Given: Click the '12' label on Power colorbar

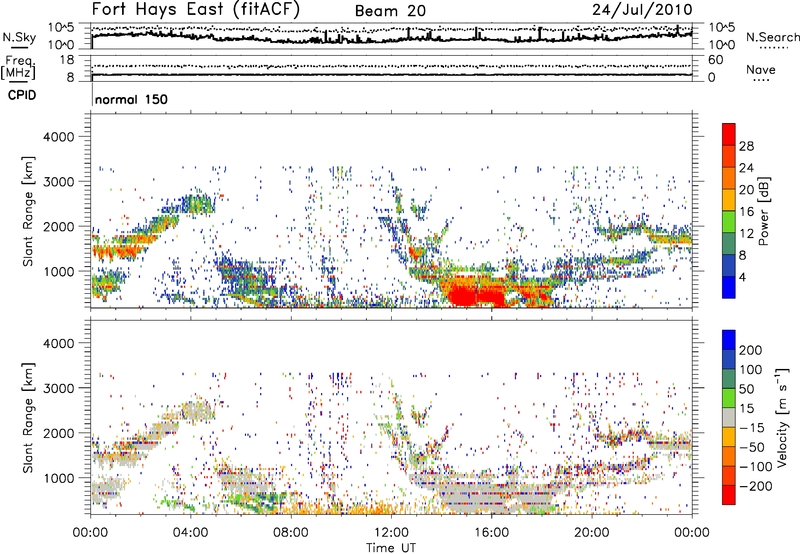Looking at the screenshot, I should tap(746, 234).
